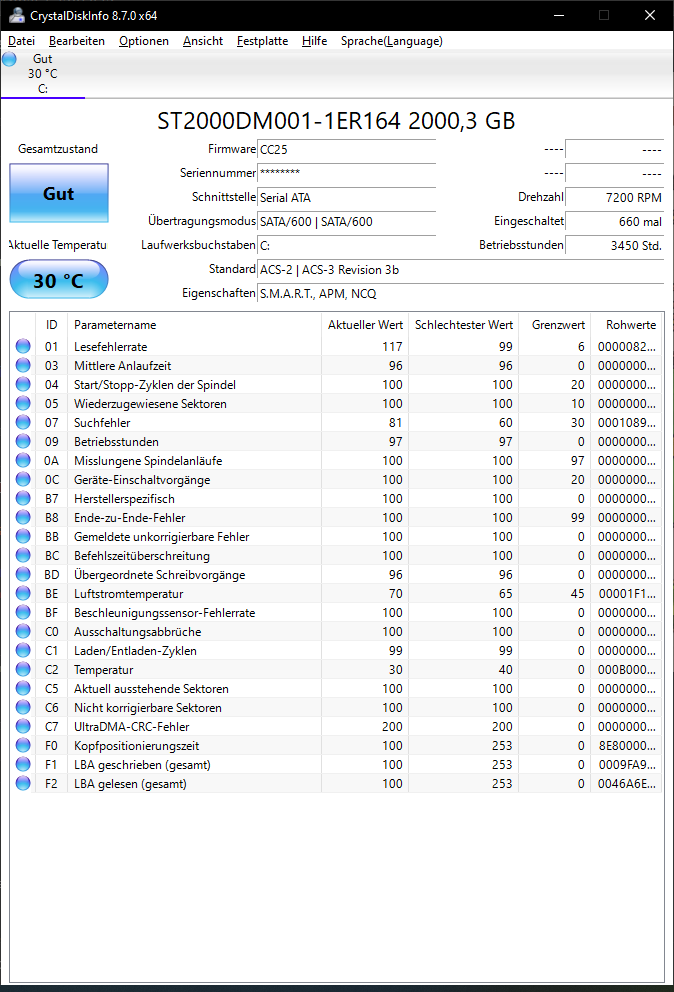The width and height of the screenshot is (674, 992).
Task: Click the Aktueller Wert column header
Action: click(x=365, y=325)
